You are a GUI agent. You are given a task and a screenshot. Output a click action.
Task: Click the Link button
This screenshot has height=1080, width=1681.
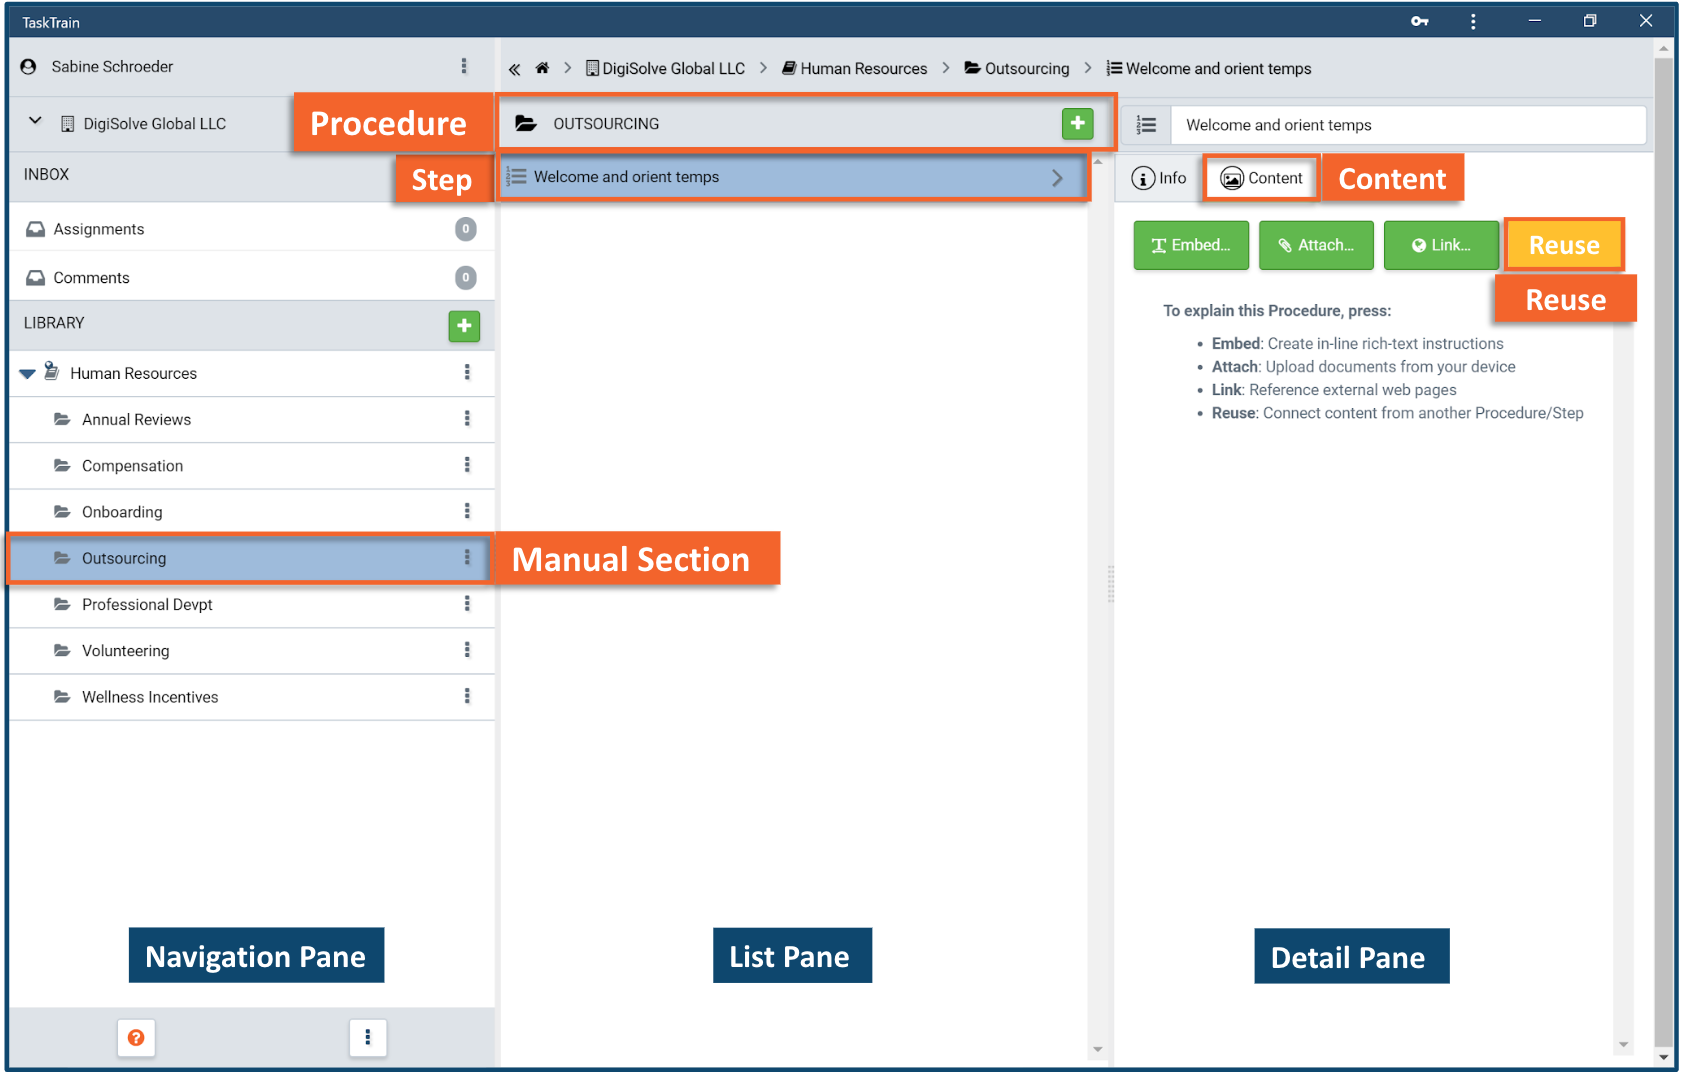coord(1441,245)
